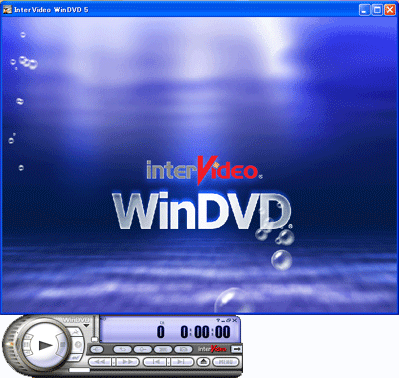The height and width of the screenshot is (378, 399).
Task: Minimize the control panel via display icon
Action: [223, 320]
